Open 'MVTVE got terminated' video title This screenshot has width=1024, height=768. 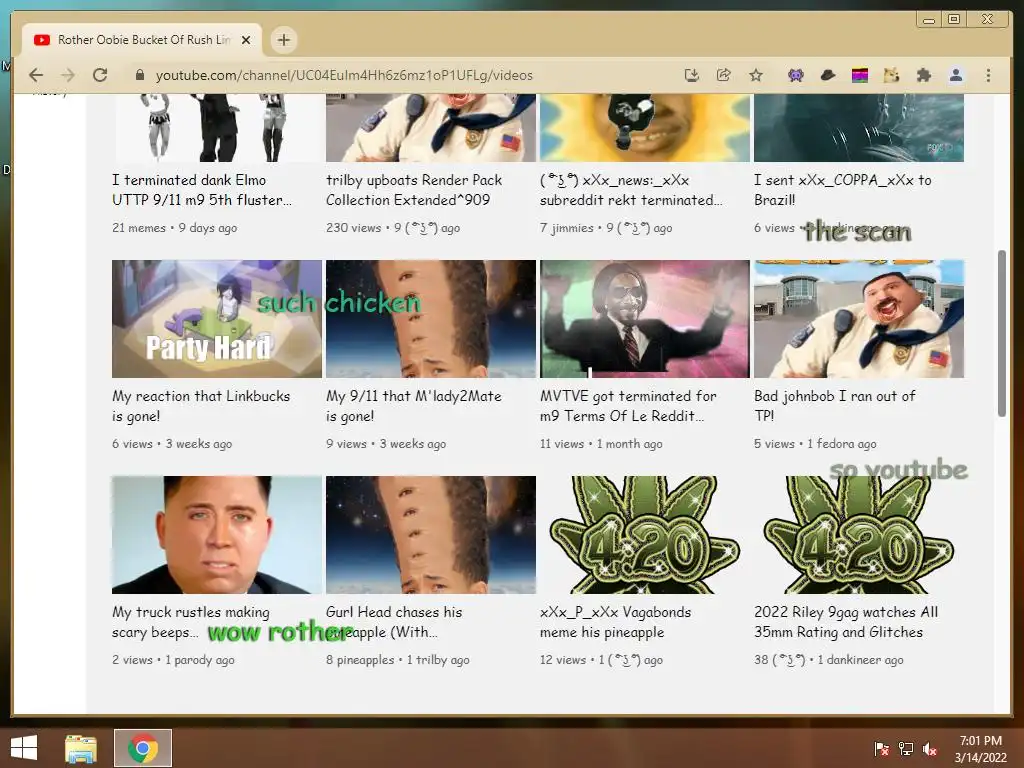(628, 406)
